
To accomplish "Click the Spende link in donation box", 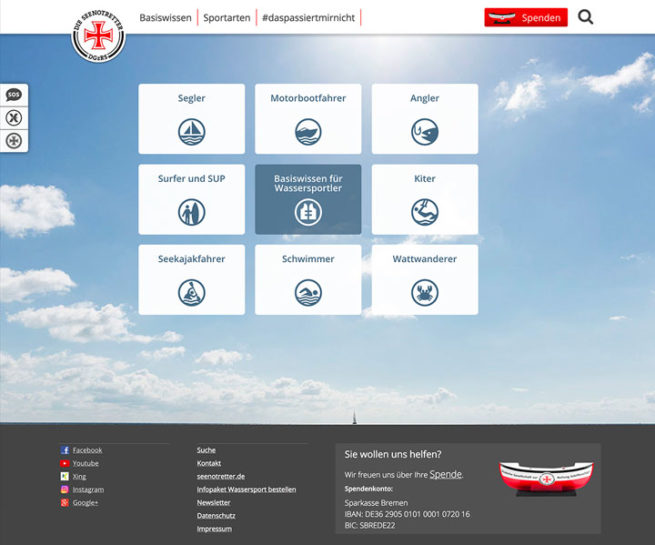I will pyautogui.click(x=445, y=474).
